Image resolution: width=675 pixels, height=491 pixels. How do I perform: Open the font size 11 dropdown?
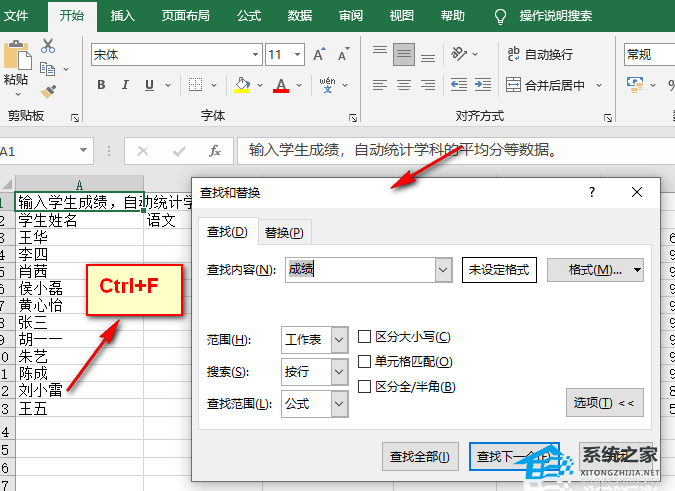pos(297,55)
